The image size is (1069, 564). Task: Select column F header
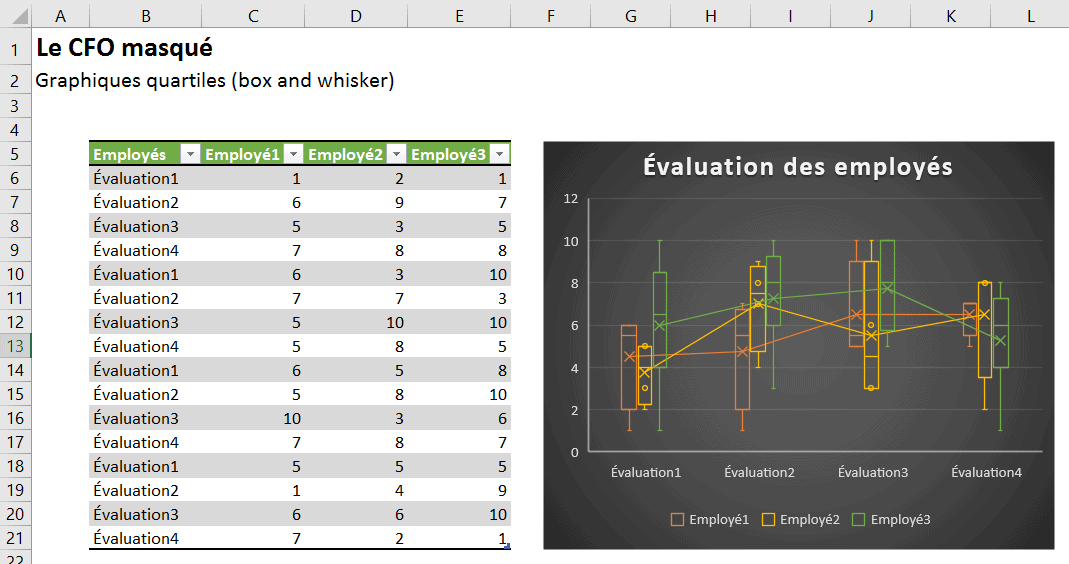tap(550, 15)
